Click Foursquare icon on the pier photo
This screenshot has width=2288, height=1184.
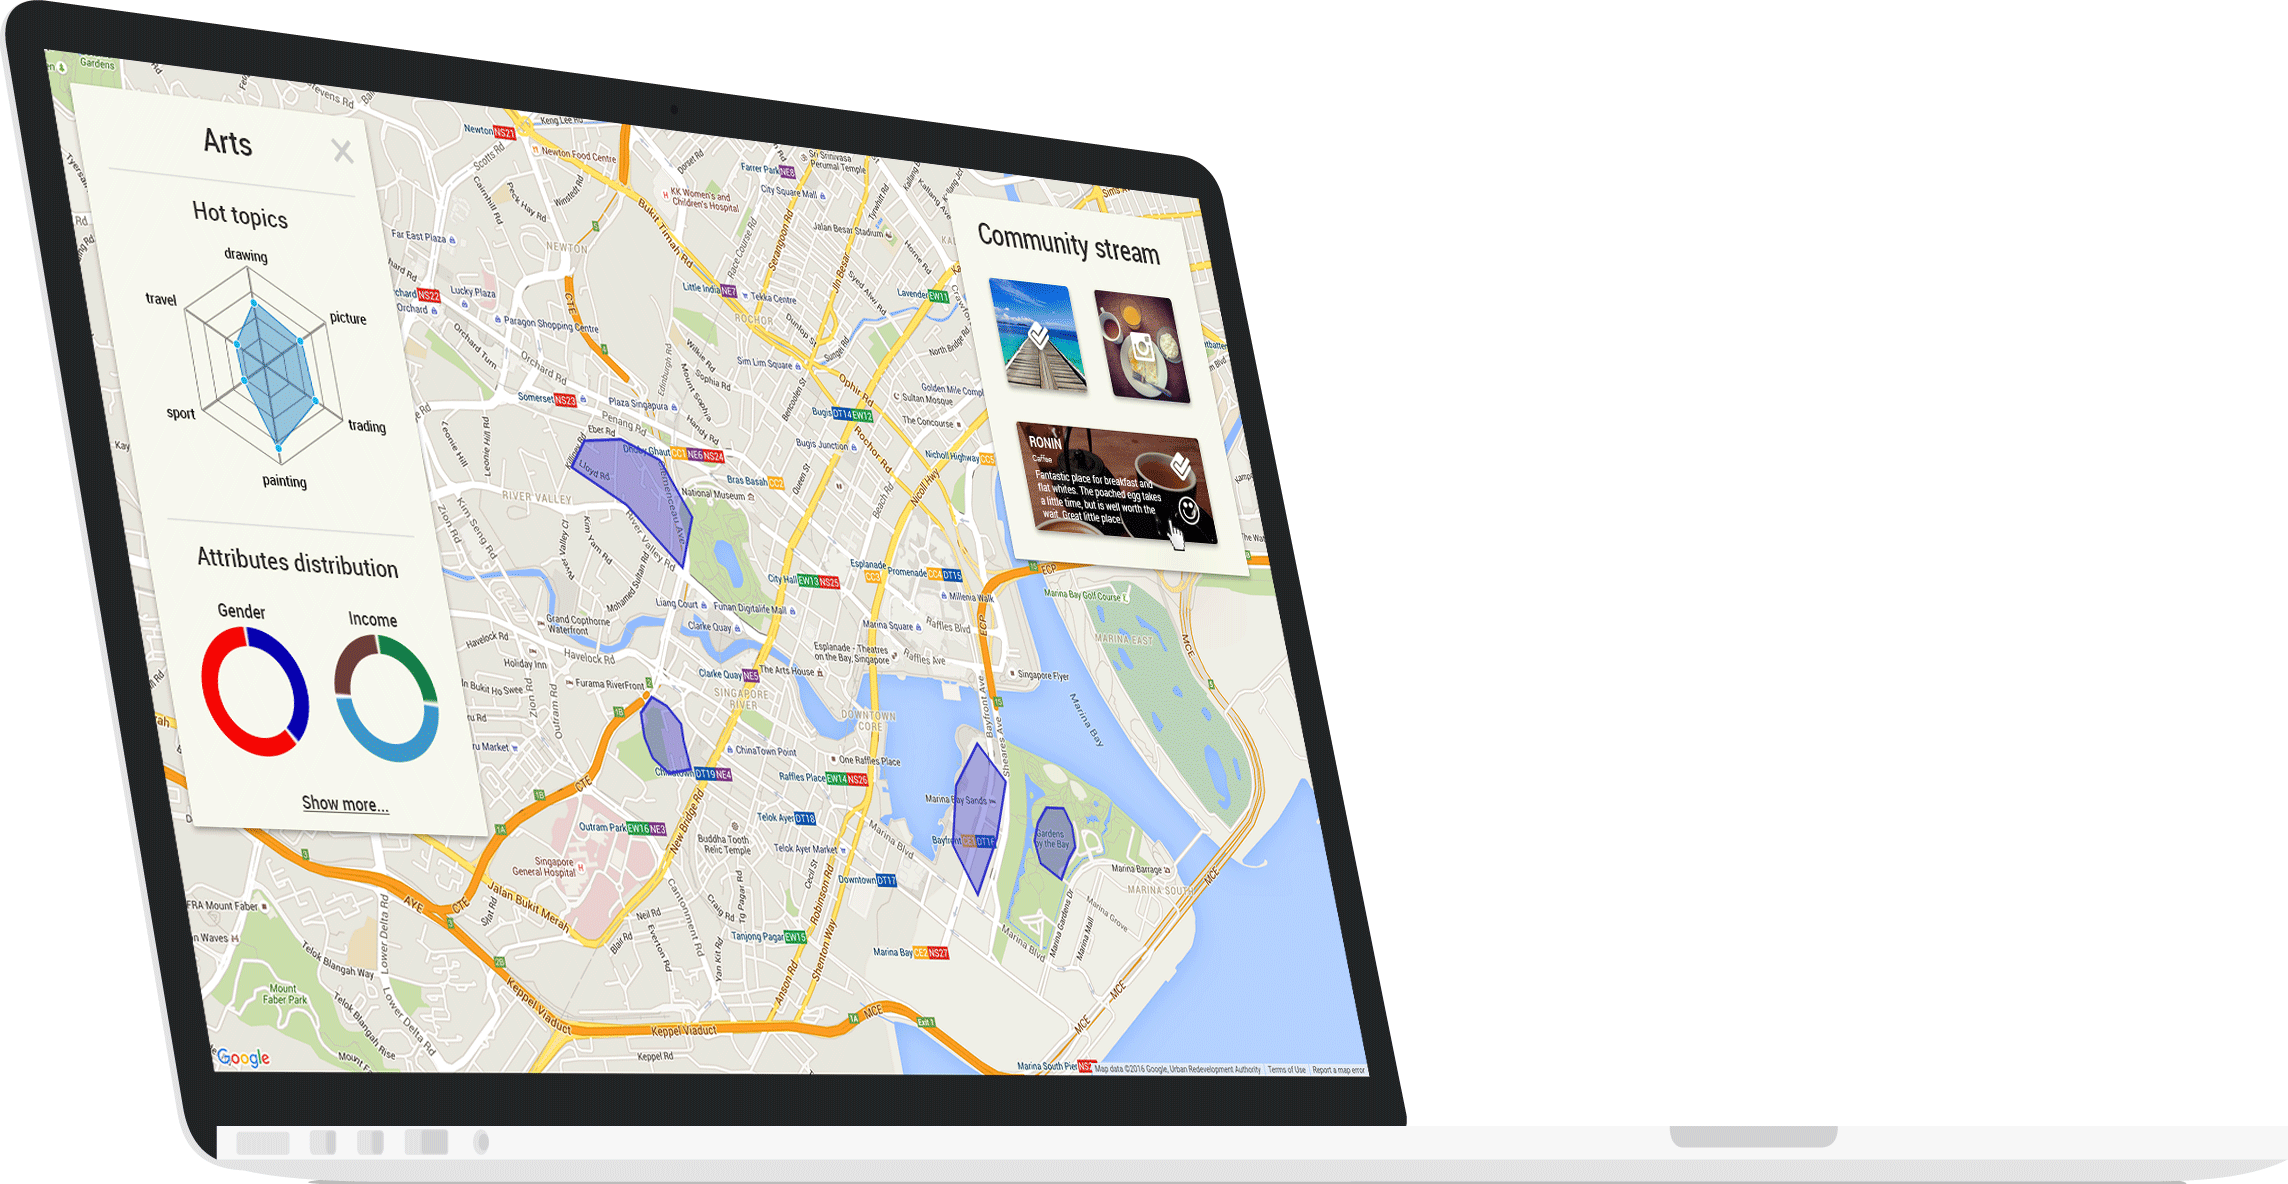[x=1039, y=335]
